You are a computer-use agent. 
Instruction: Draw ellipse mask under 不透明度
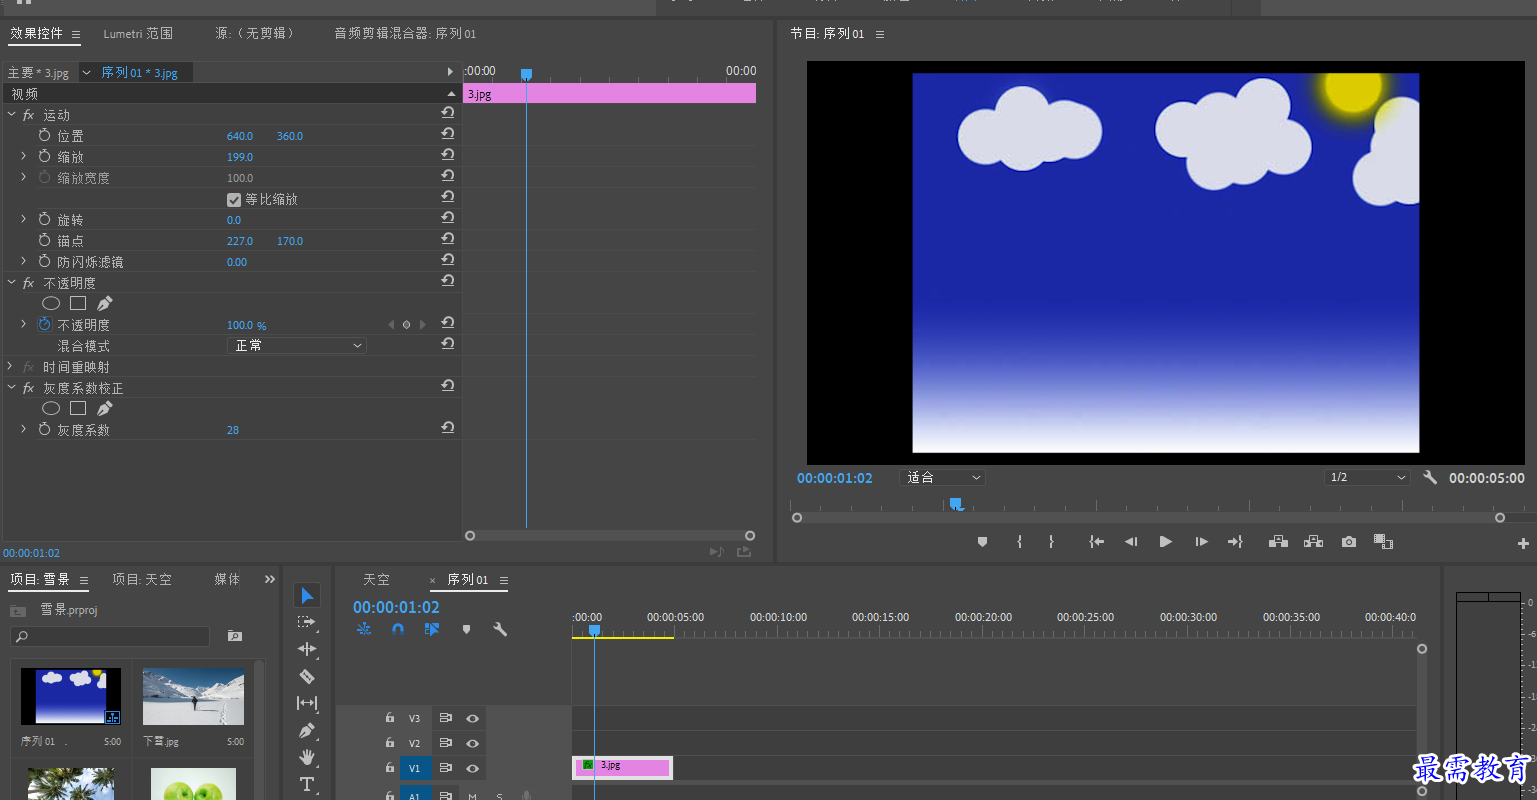tap(51, 303)
